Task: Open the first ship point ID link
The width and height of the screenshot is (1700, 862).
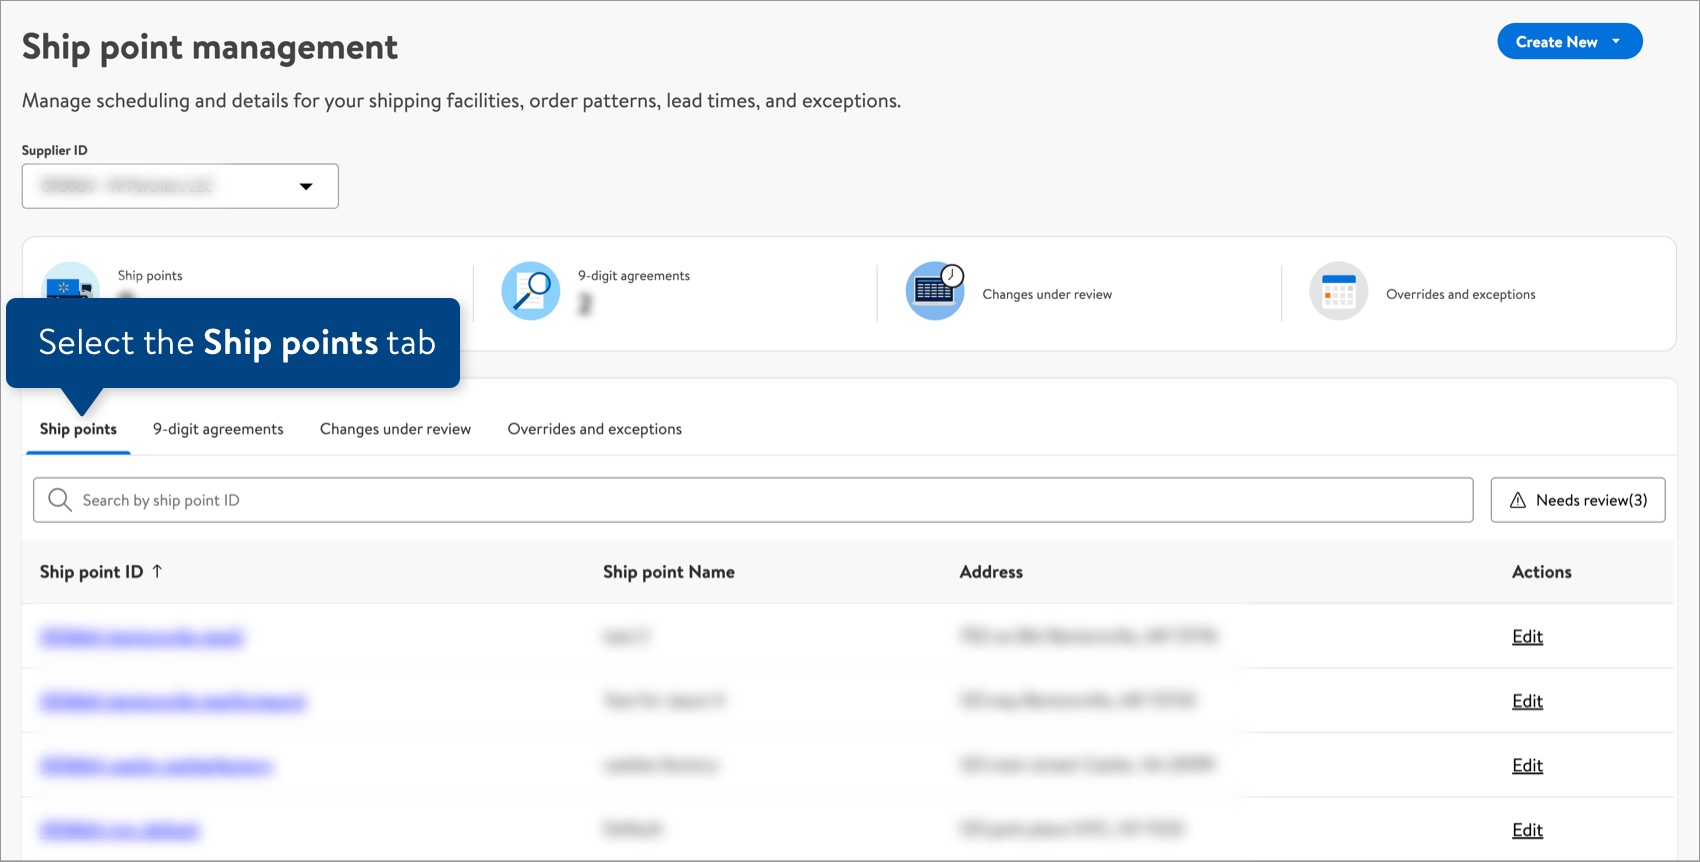Action: [142, 637]
